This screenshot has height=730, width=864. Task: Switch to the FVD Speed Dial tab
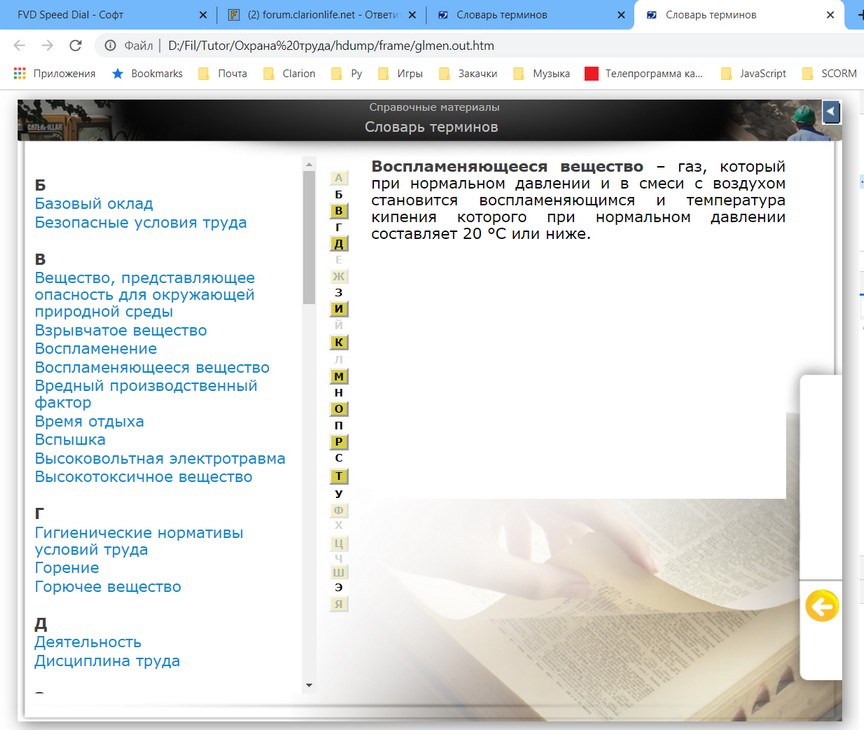[x=100, y=15]
